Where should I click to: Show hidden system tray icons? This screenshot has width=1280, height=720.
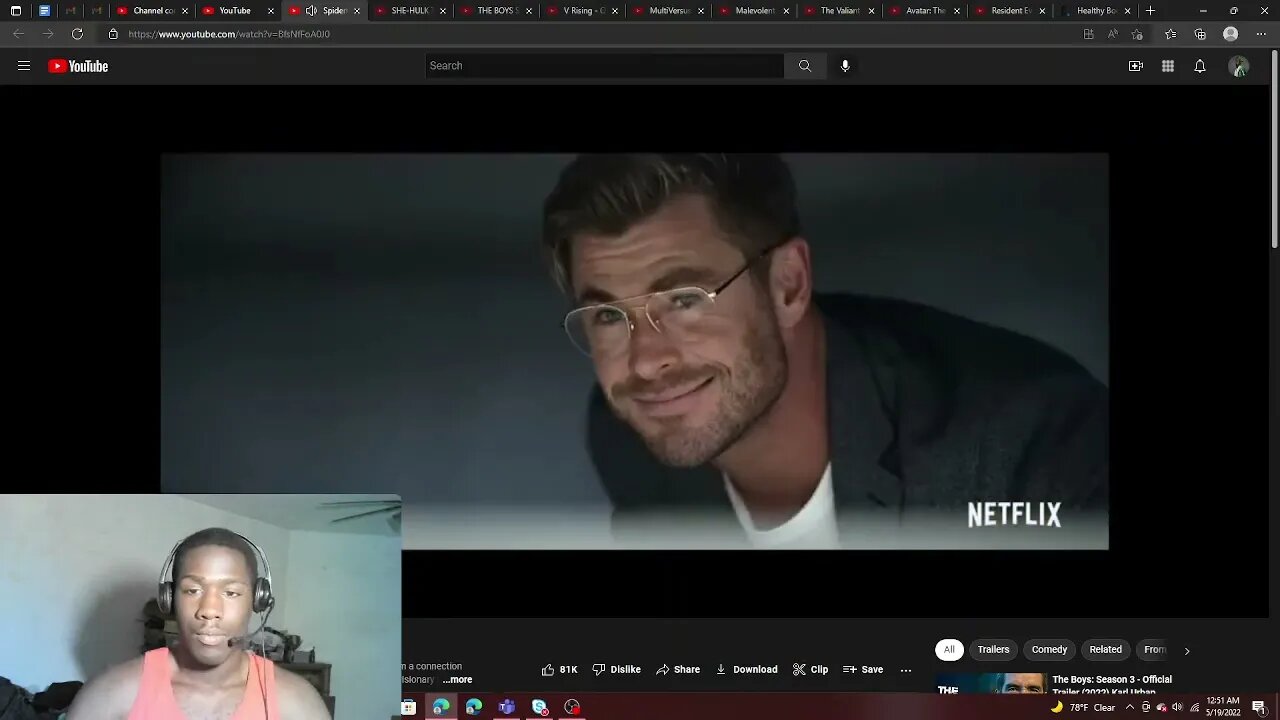(x=1129, y=707)
